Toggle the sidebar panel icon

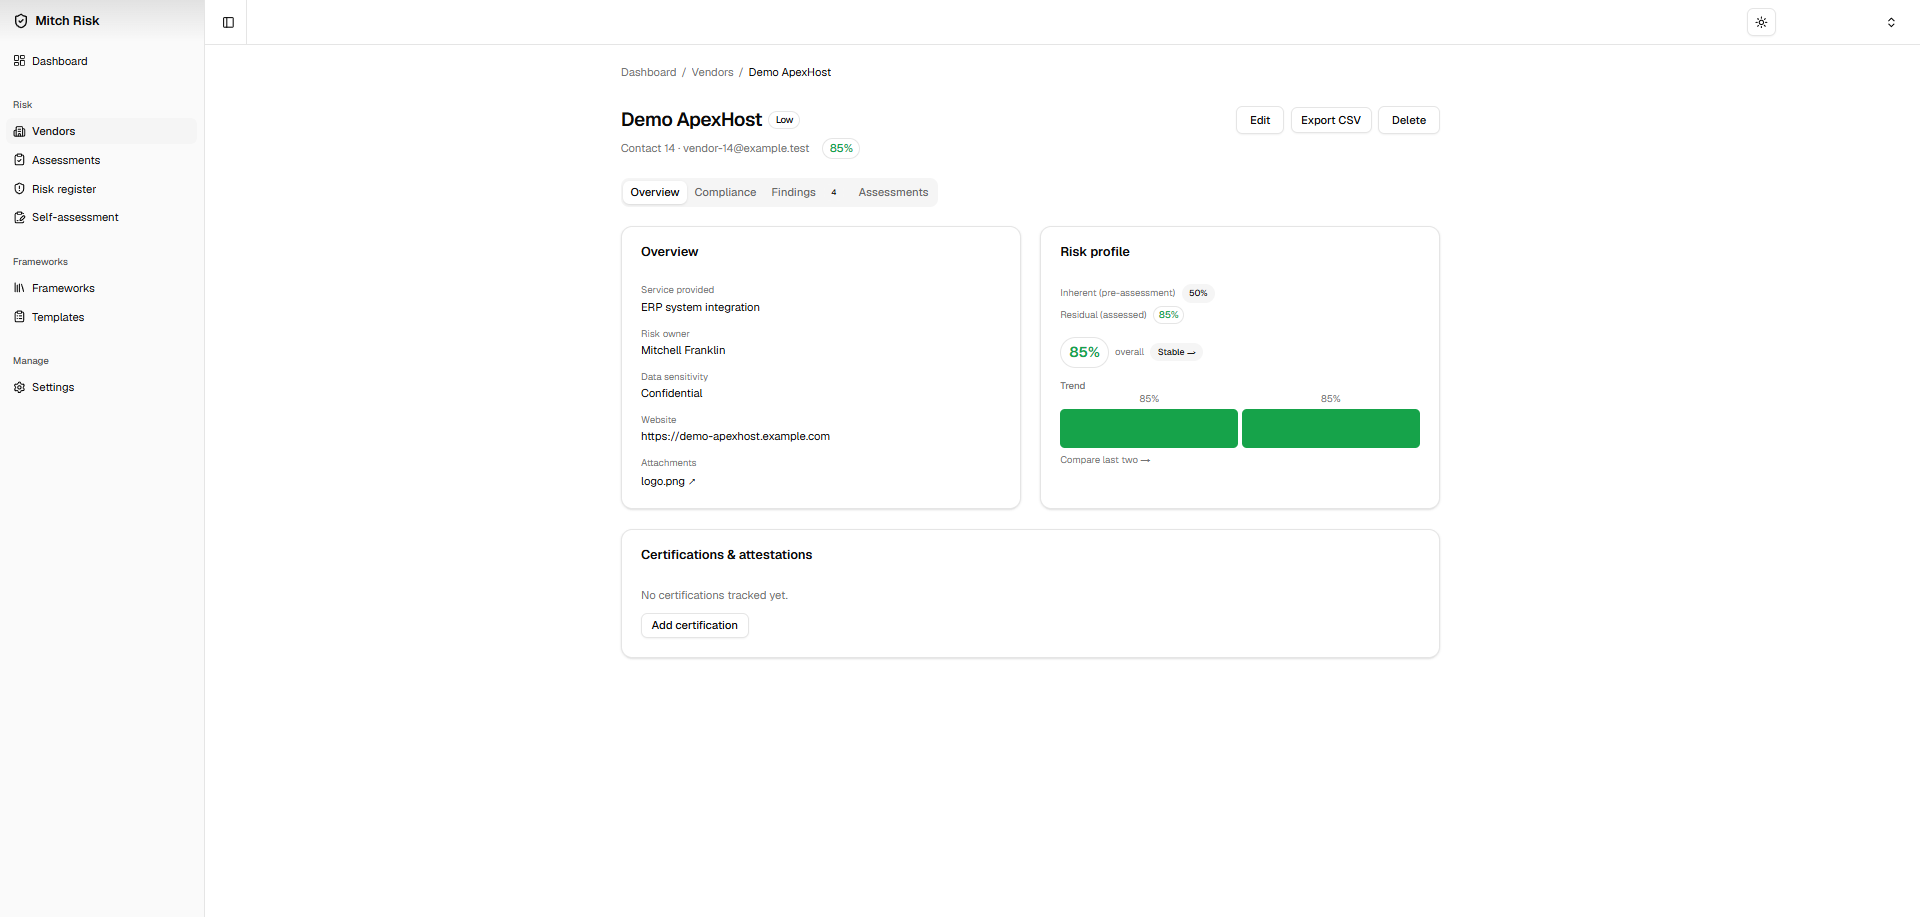coord(228,22)
